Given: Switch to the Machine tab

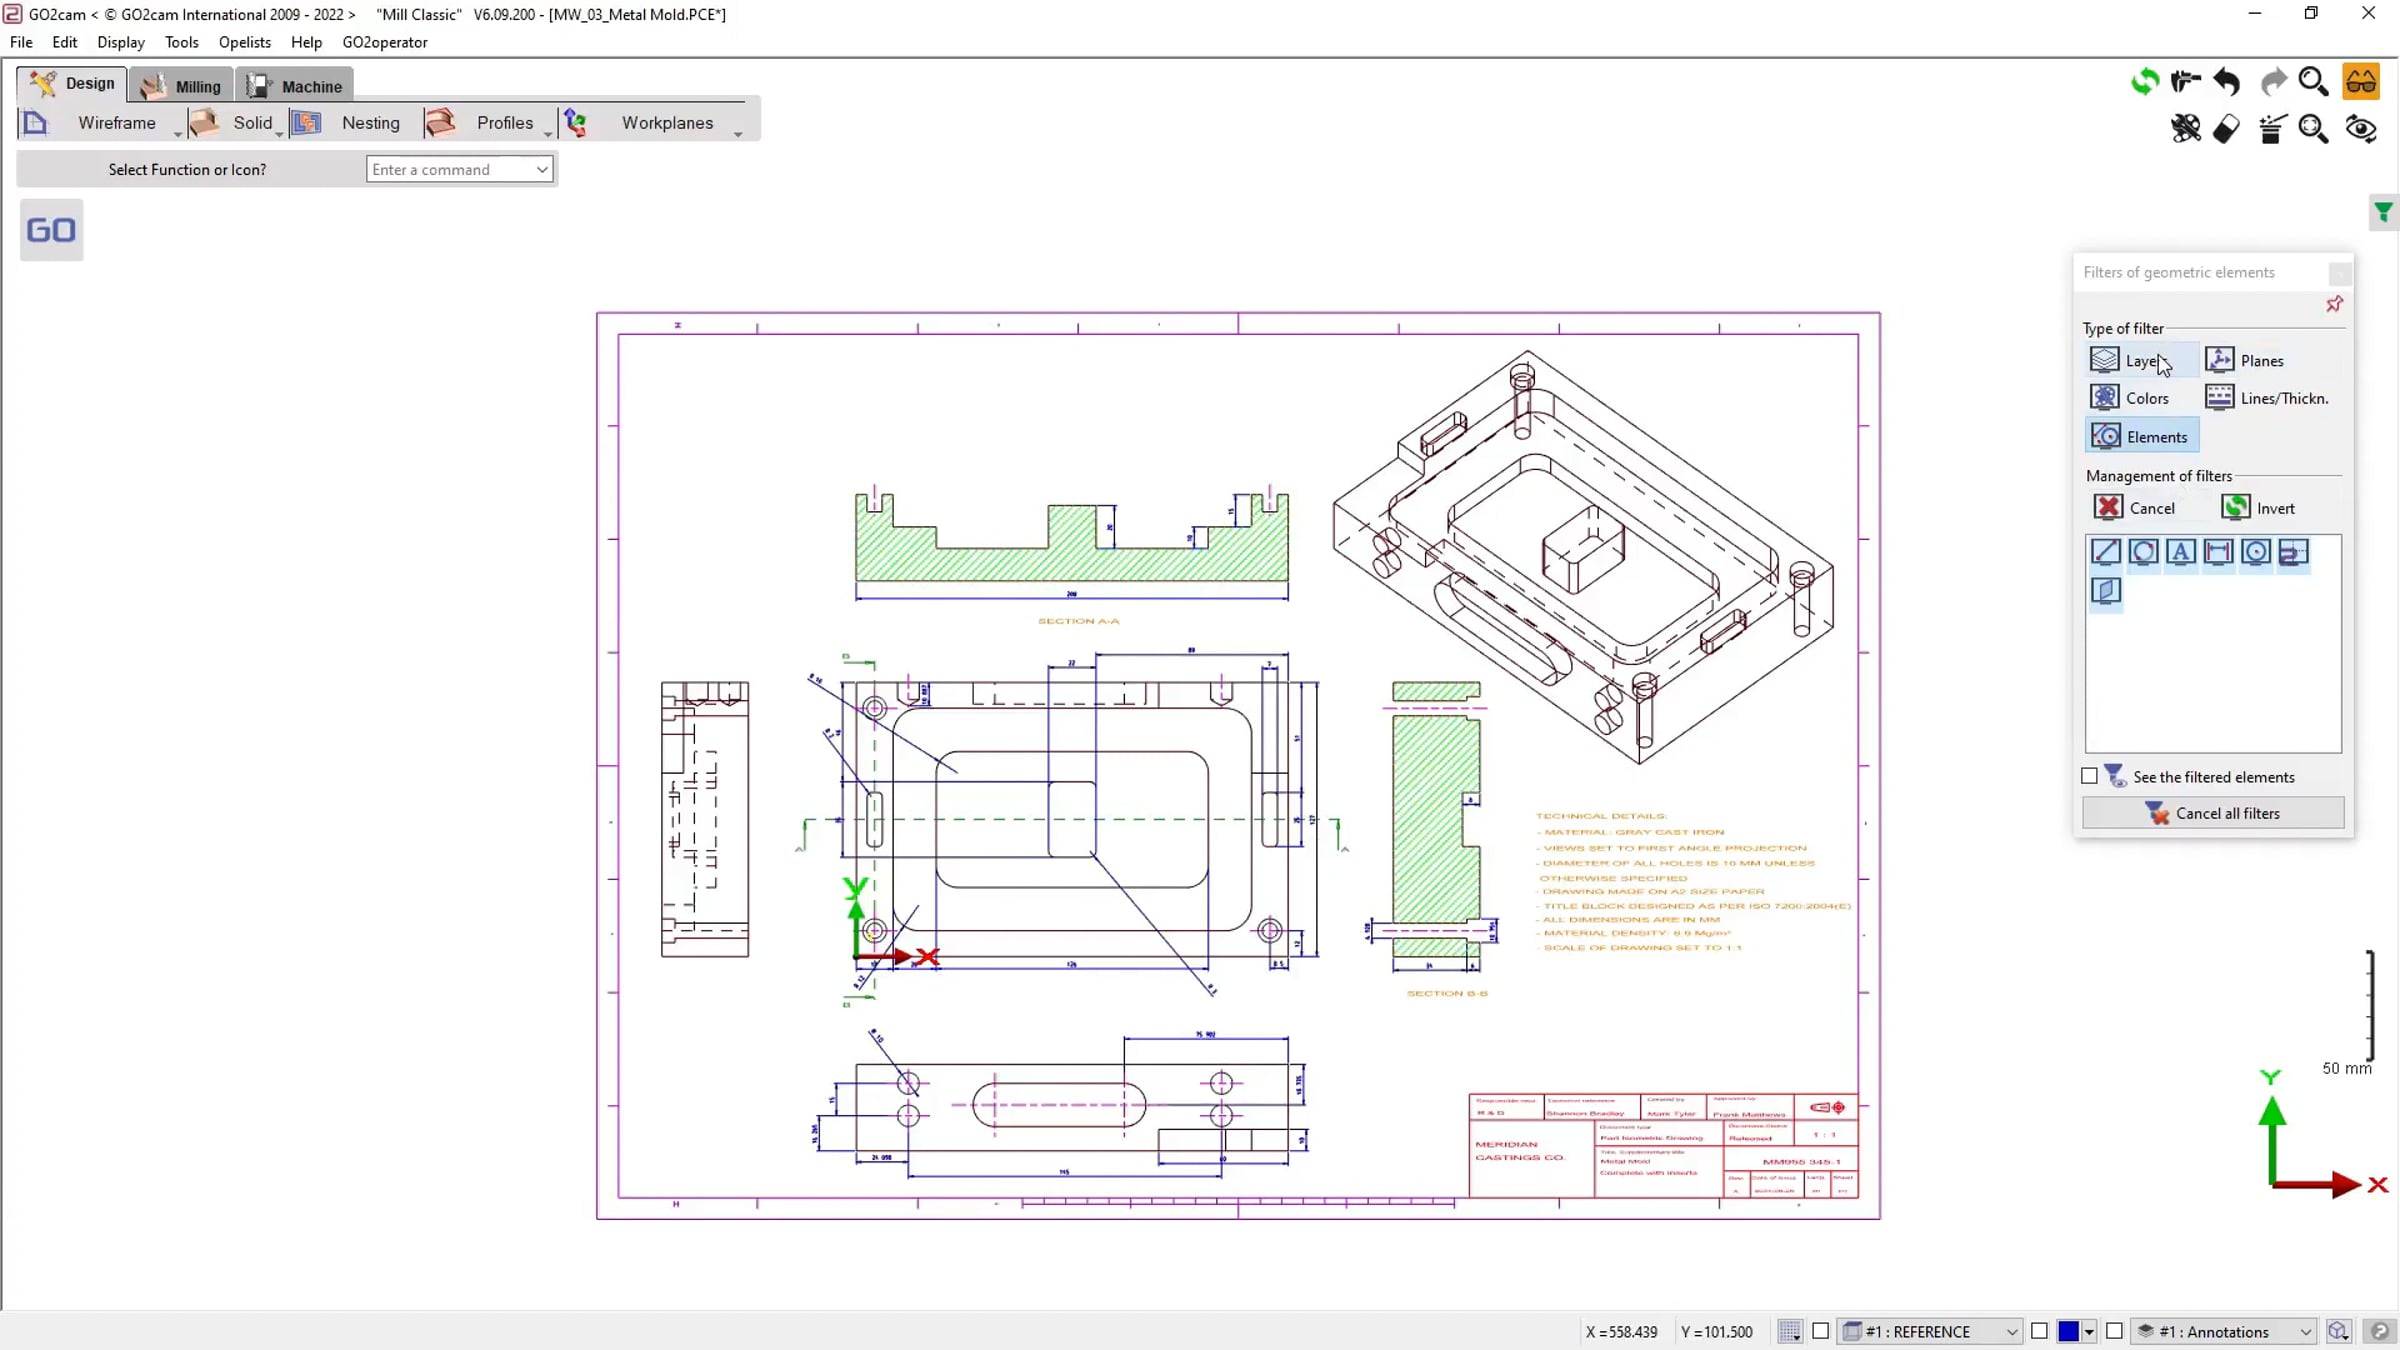Looking at the screenshot, I should point(295,86).
